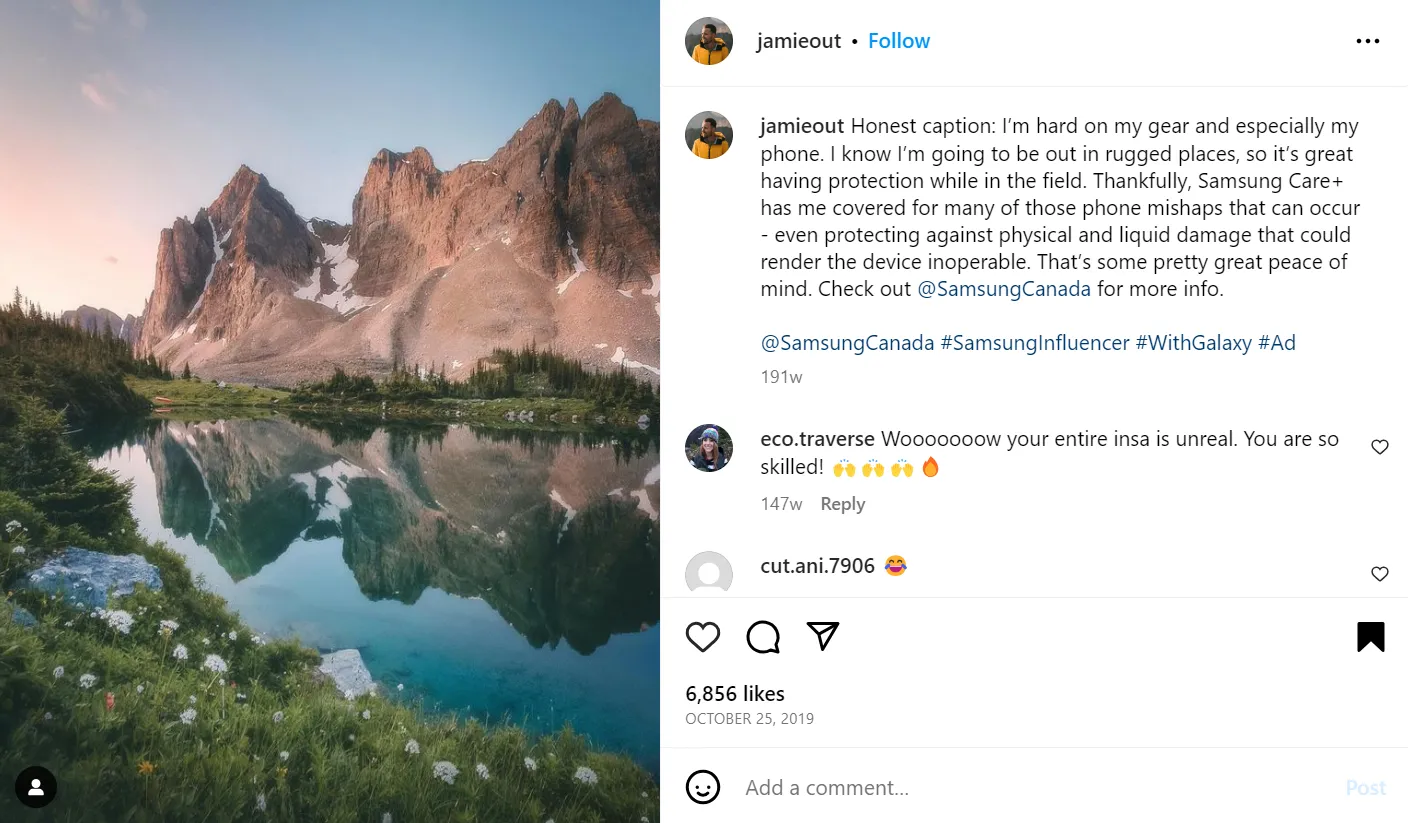Open jamieout's avatar in the post header

(x=709, y=41)
